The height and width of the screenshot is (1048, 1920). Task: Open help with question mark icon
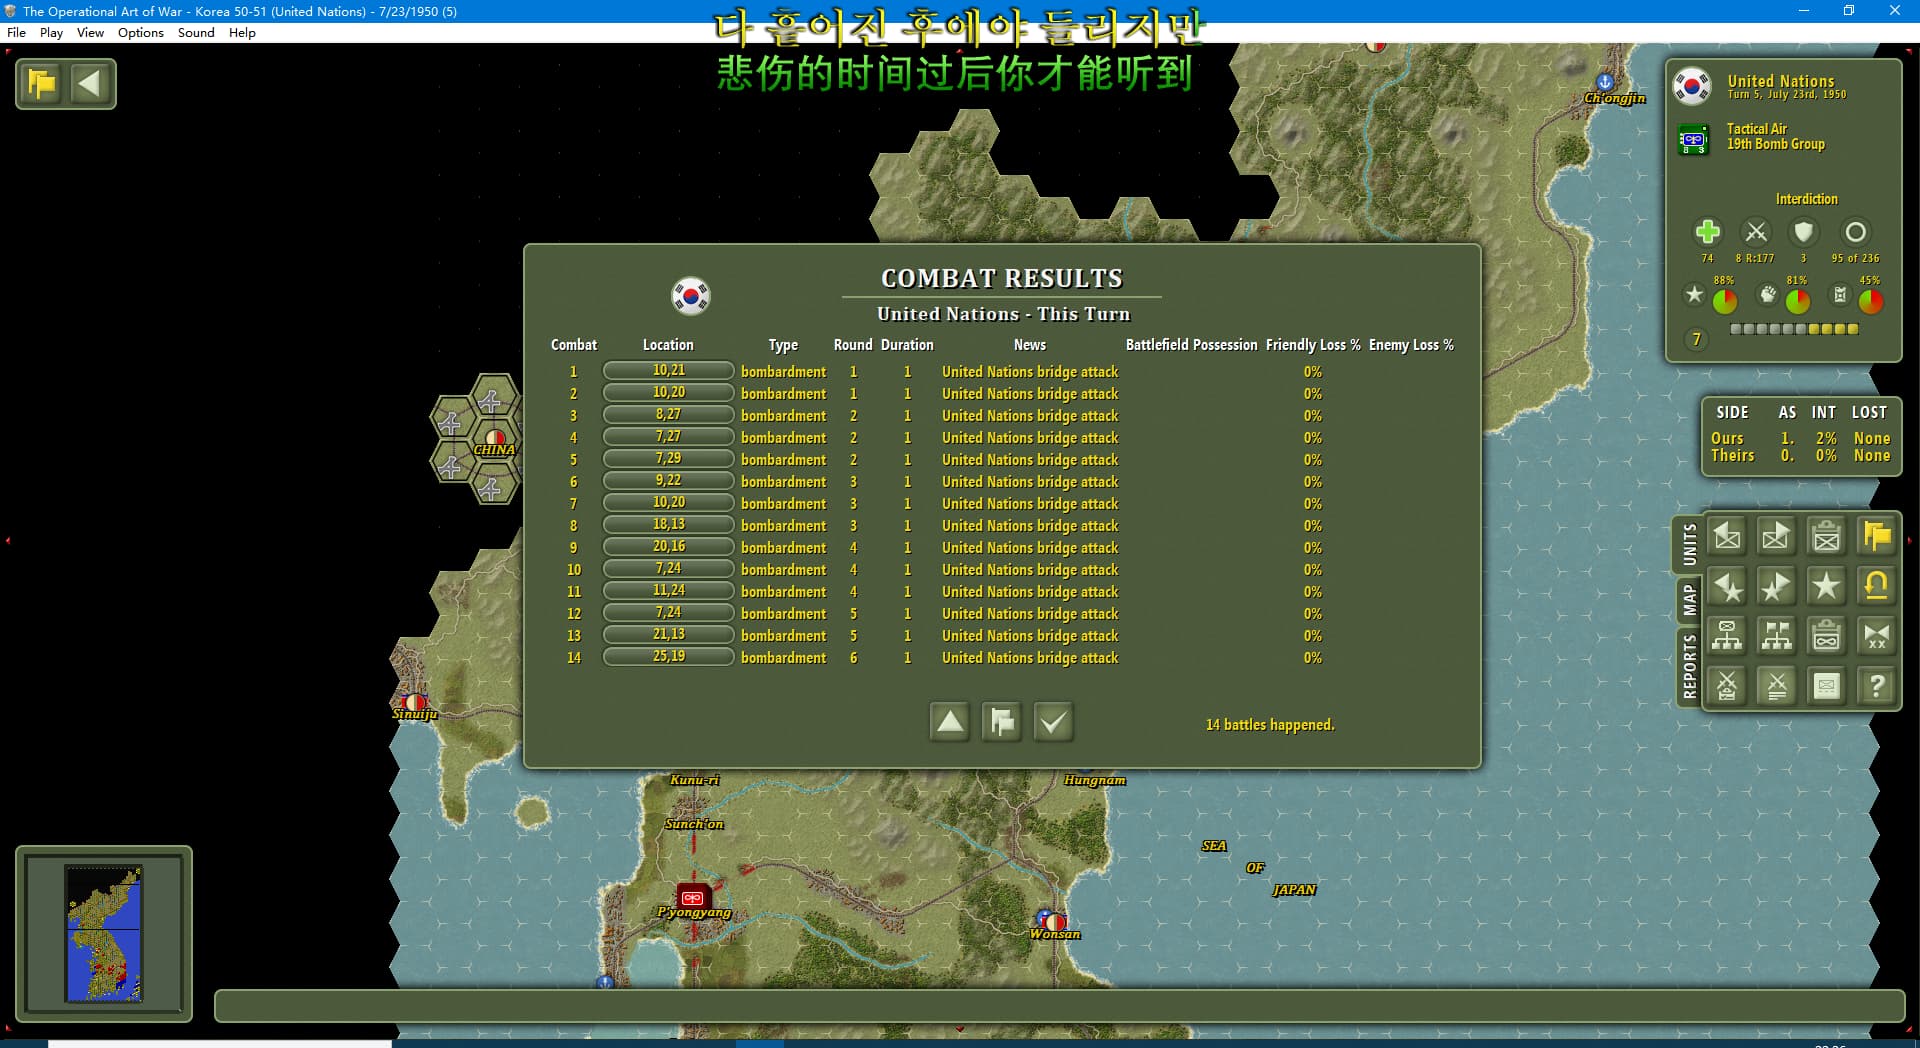pyautogui.click(x=1876, y=686)
